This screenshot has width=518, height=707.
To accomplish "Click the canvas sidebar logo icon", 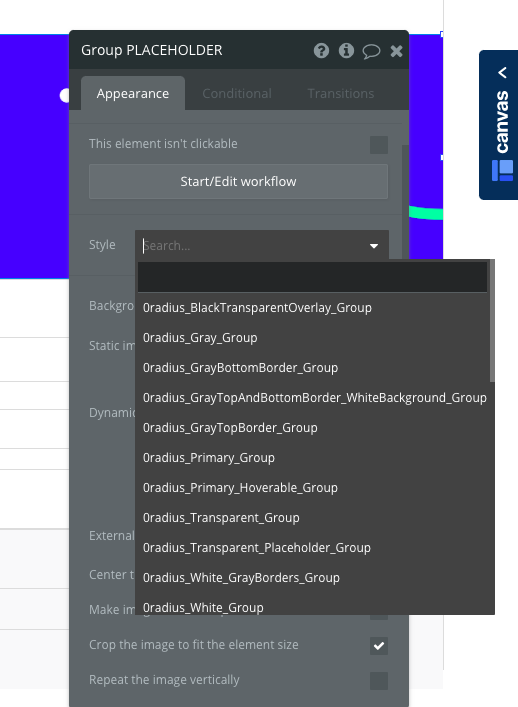I will click(502, 170).
